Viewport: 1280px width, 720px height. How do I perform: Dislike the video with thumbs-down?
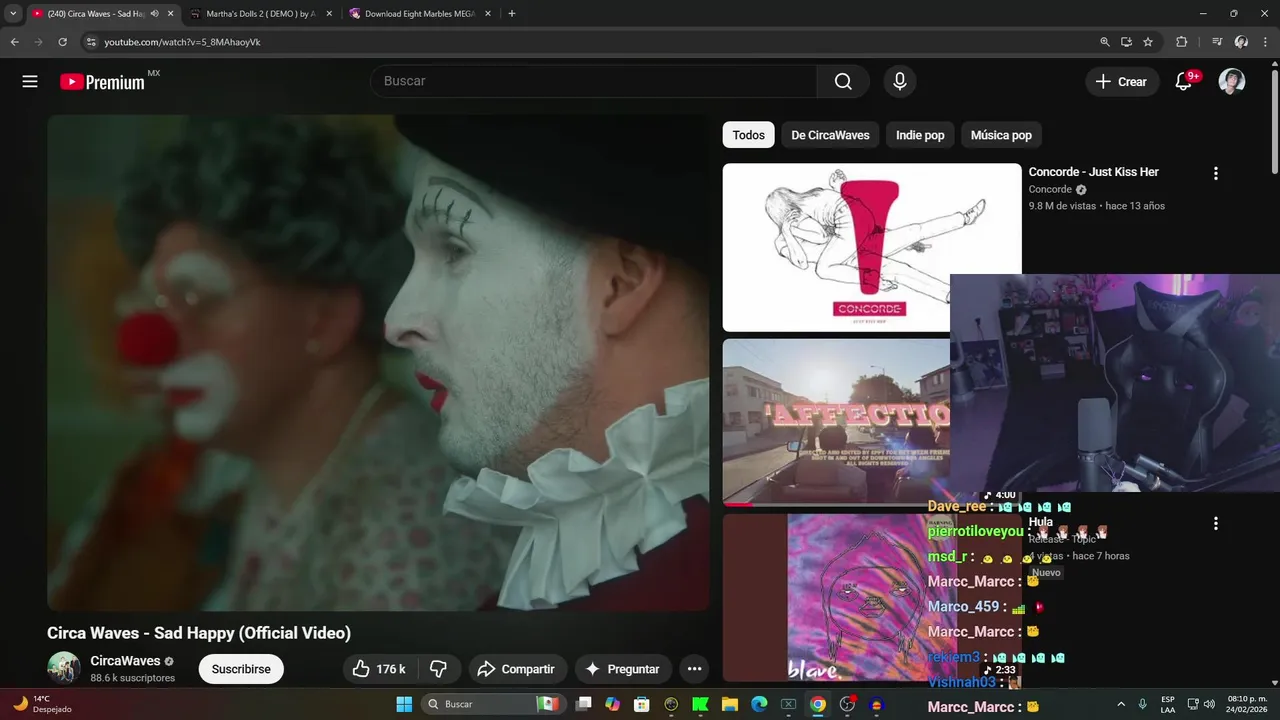[x=438, y=669]
